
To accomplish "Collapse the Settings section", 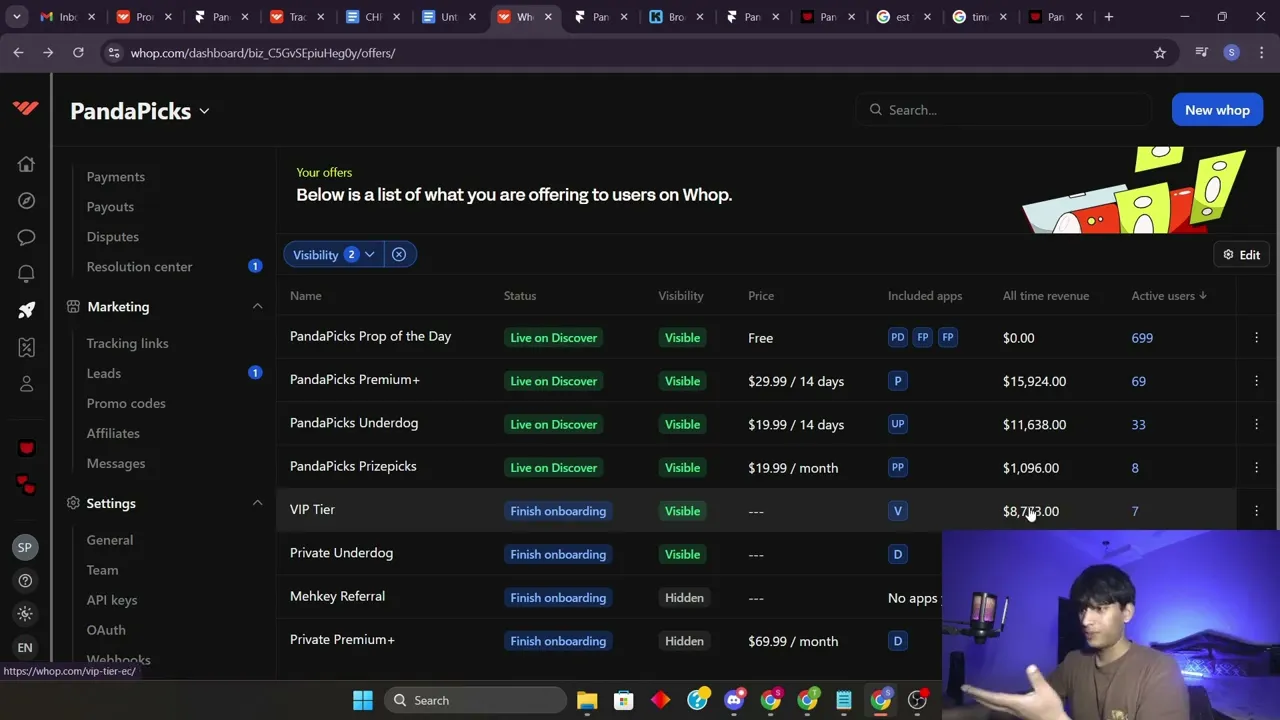I will pyautogui.click(x=257, y=503).
